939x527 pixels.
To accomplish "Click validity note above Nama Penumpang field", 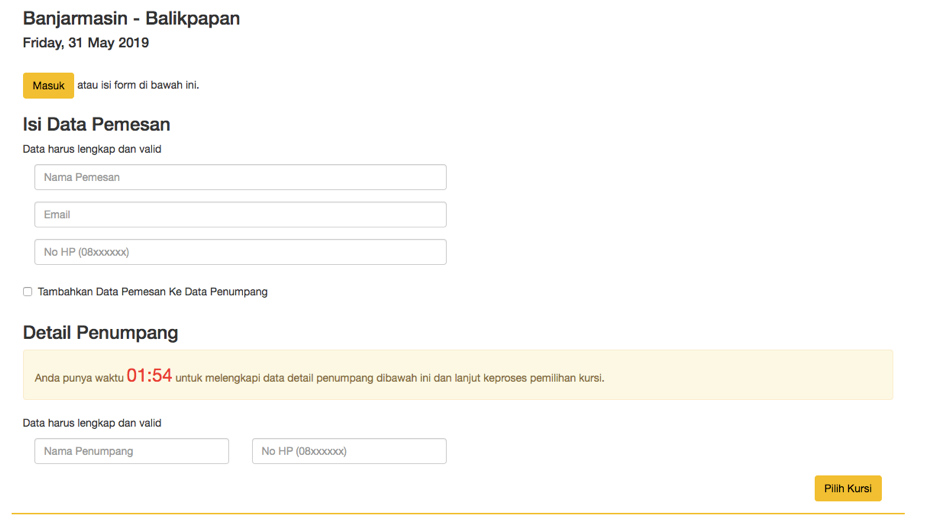I will (92, 423).
